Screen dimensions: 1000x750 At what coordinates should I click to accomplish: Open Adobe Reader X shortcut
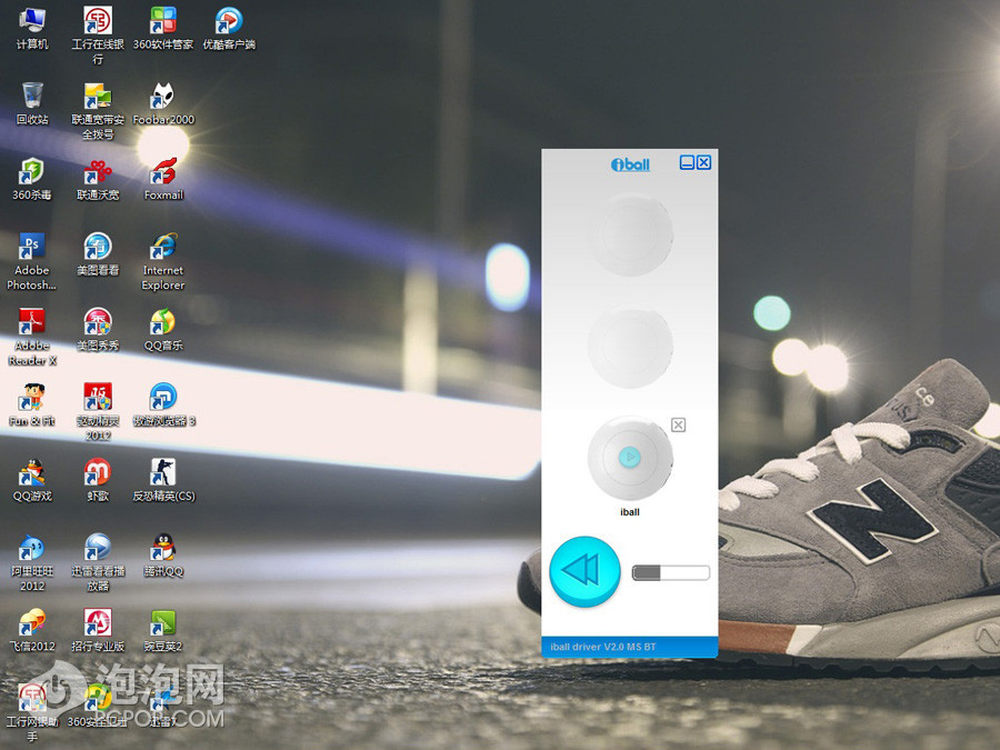[32, 337]
